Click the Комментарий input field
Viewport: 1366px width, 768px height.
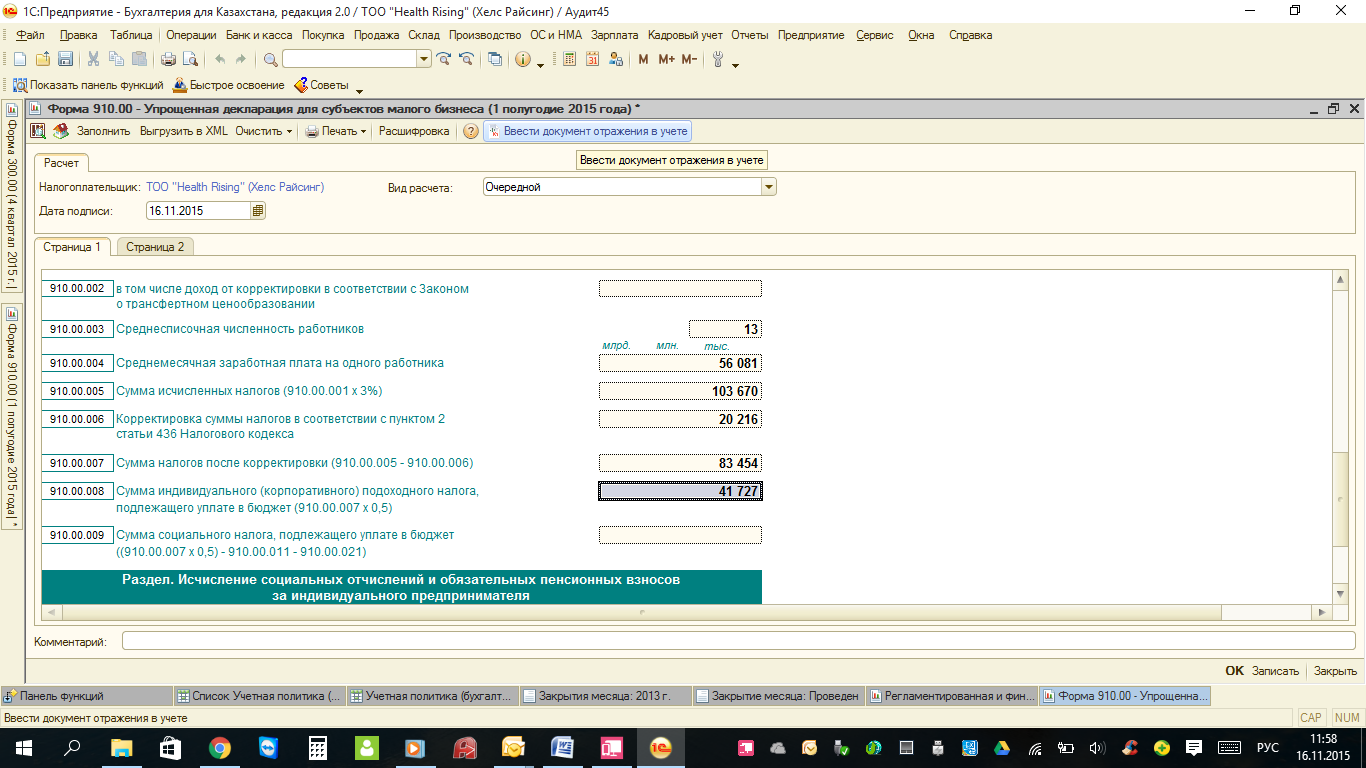739,641
